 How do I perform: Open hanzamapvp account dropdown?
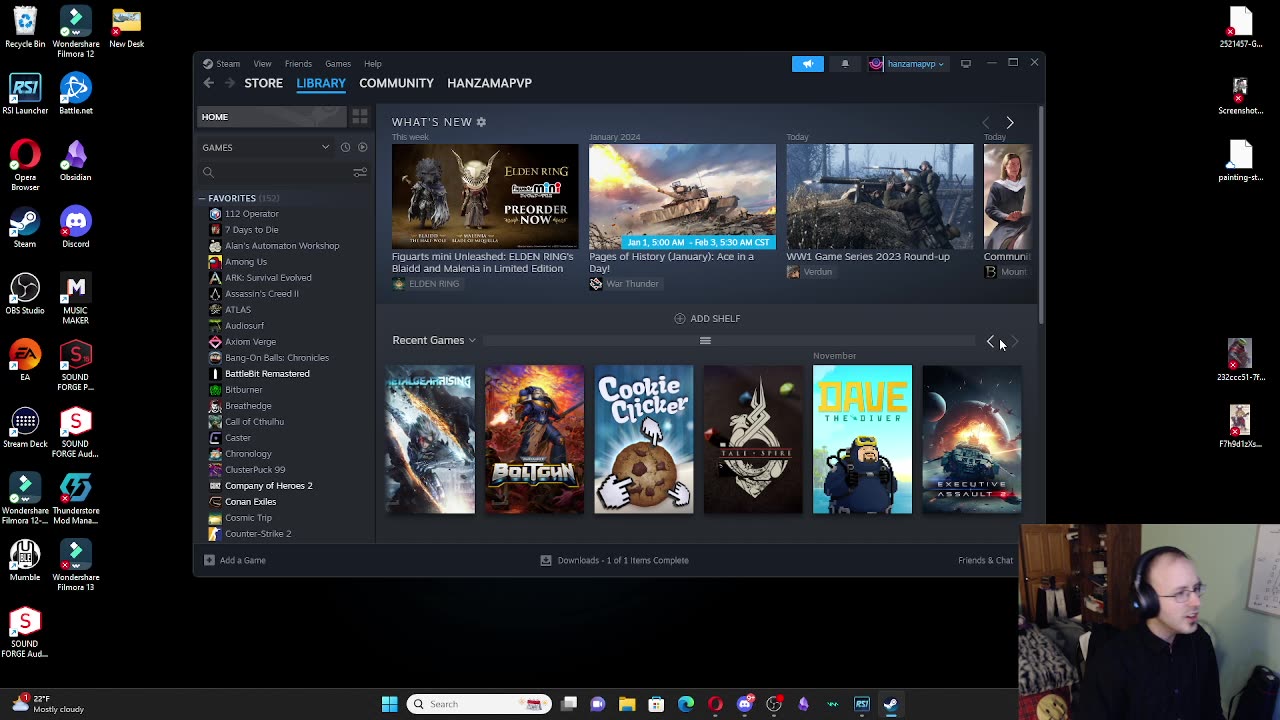[907, 64]
